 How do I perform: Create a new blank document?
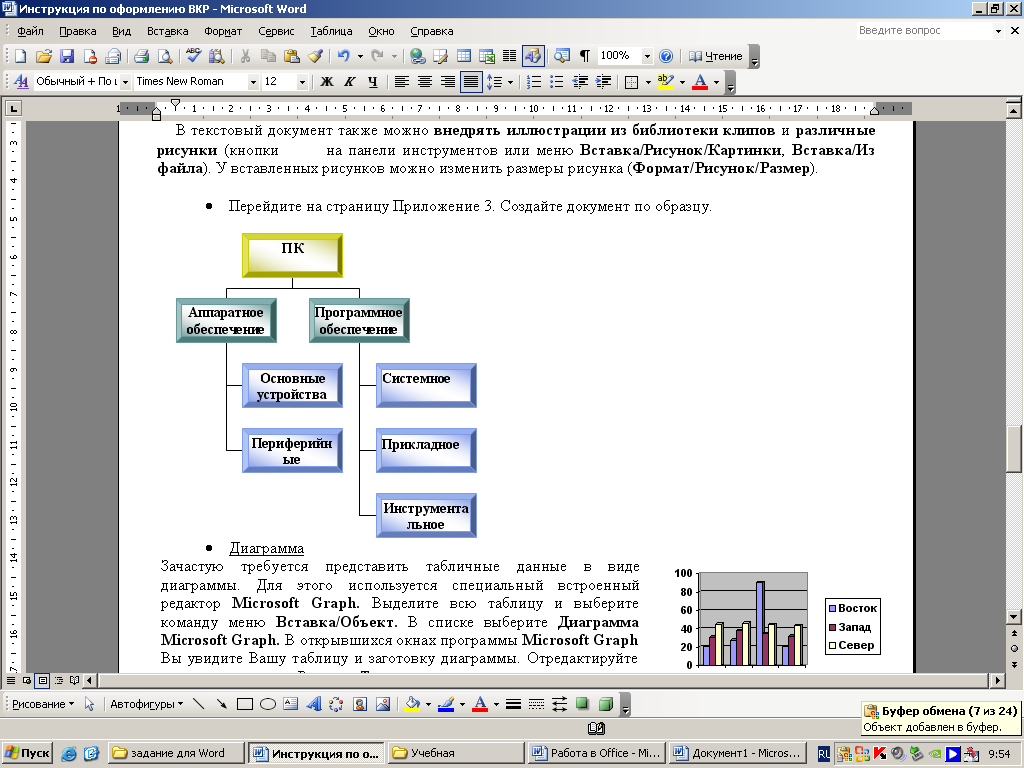pos(20,56)
